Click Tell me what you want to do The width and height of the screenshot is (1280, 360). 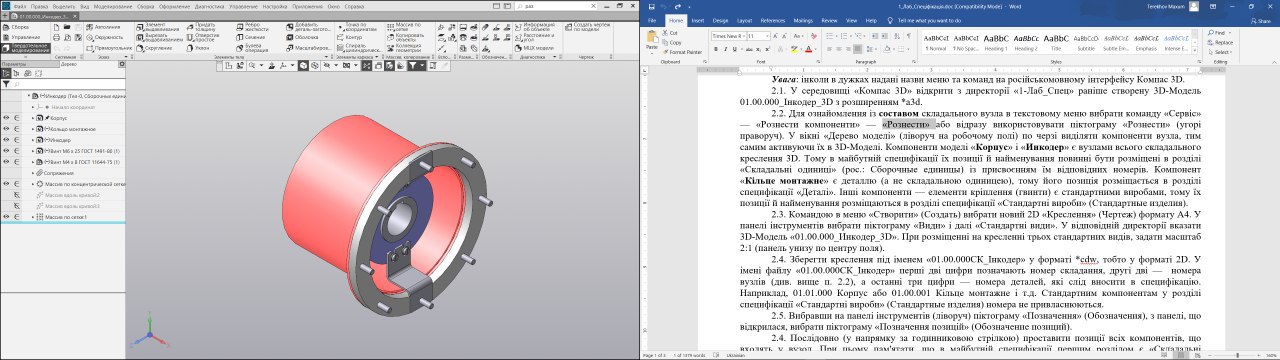[x=929, y=21]
